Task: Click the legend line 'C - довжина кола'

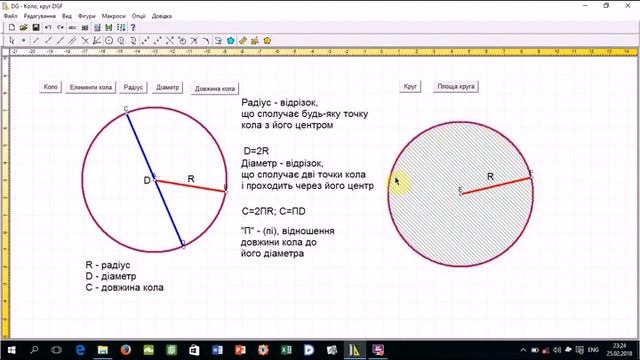Action: point(124,288)
